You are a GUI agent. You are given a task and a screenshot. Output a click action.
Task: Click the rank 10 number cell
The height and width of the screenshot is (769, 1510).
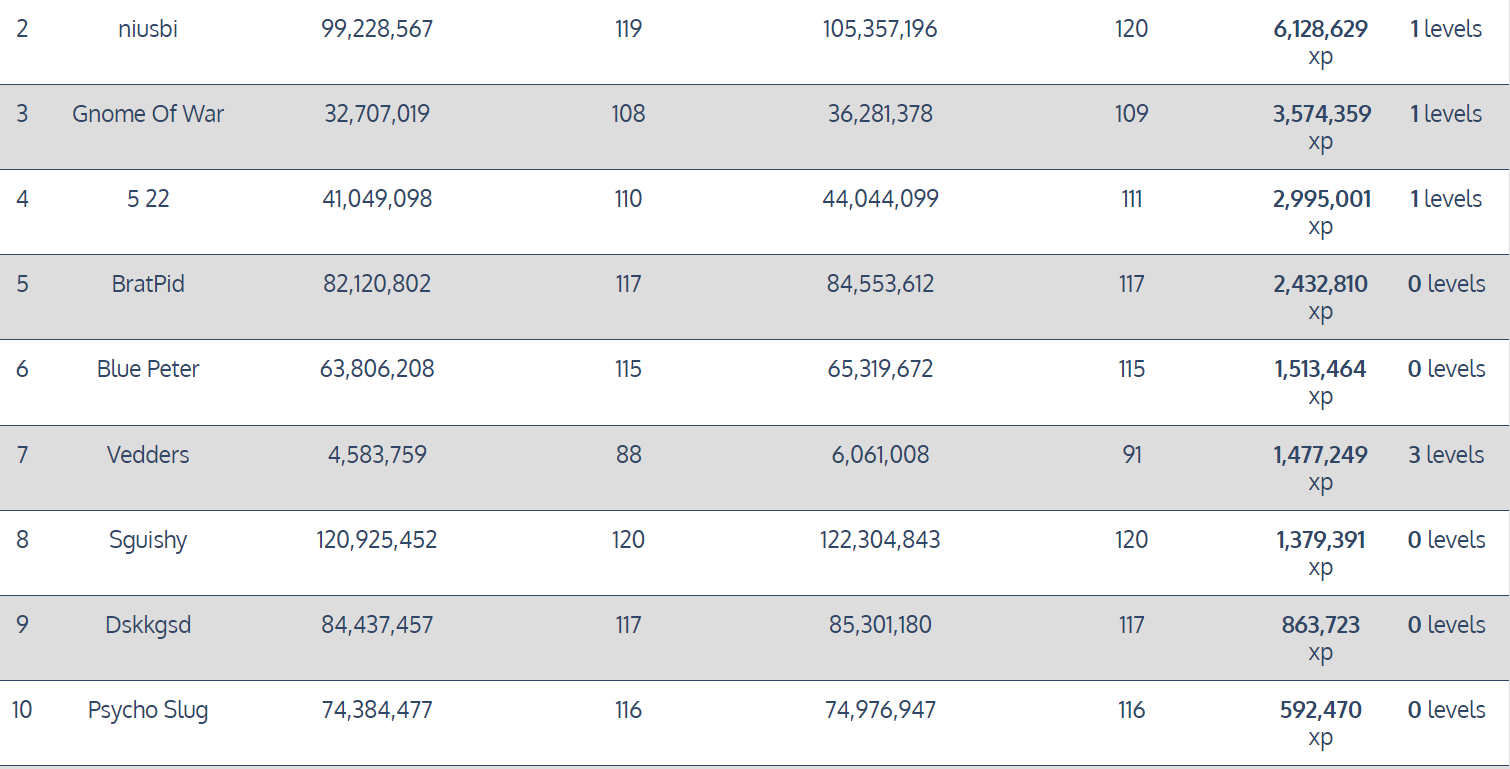click(22, 710)
